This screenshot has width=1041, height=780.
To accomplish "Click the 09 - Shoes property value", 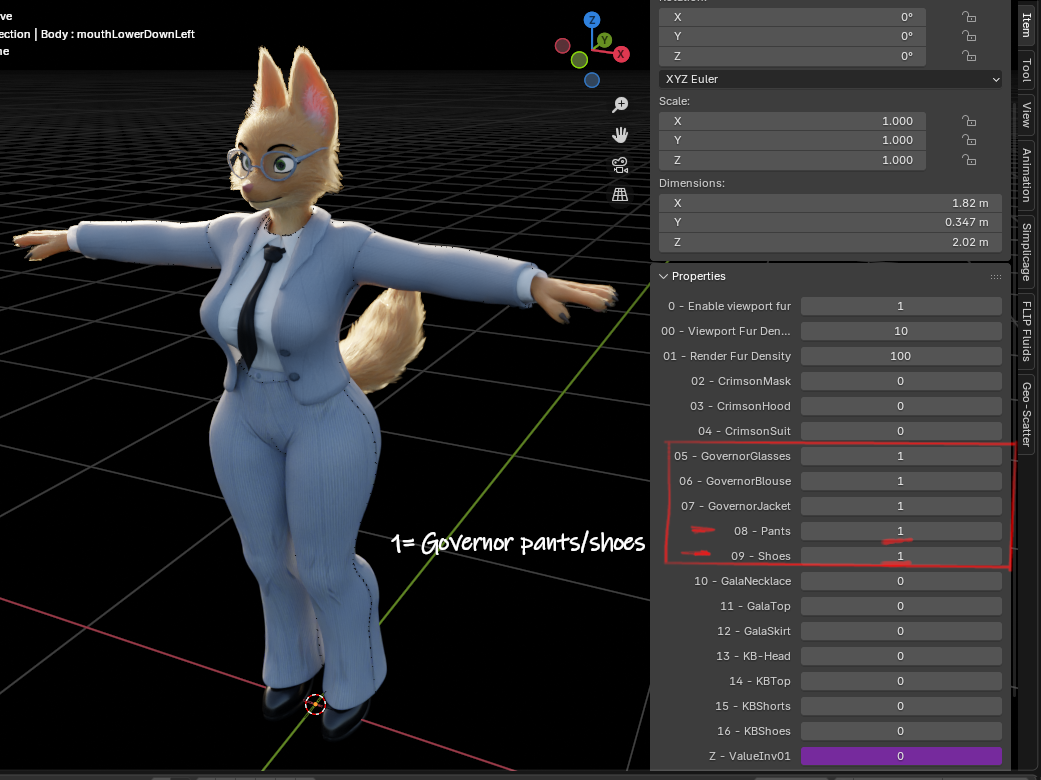I will click(901, 556).
